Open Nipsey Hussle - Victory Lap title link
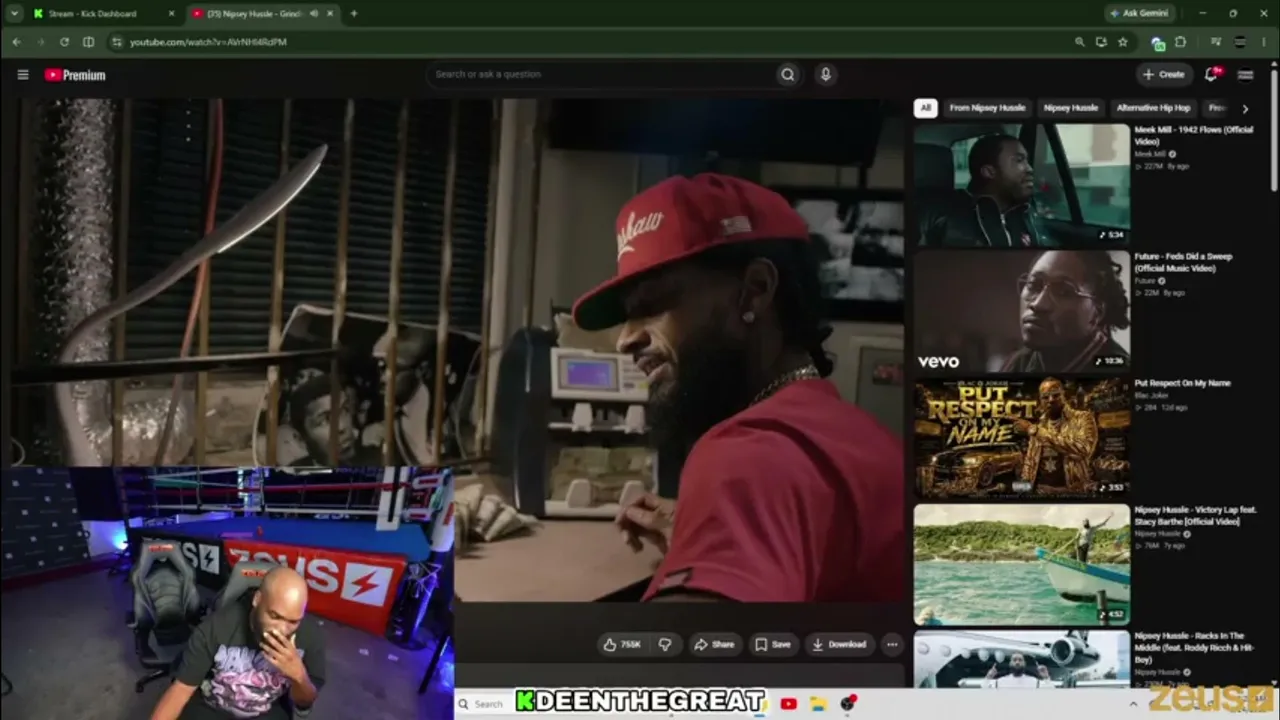Image resolution: width=1280 pixels, height=720 pixels. (1194, 515)
